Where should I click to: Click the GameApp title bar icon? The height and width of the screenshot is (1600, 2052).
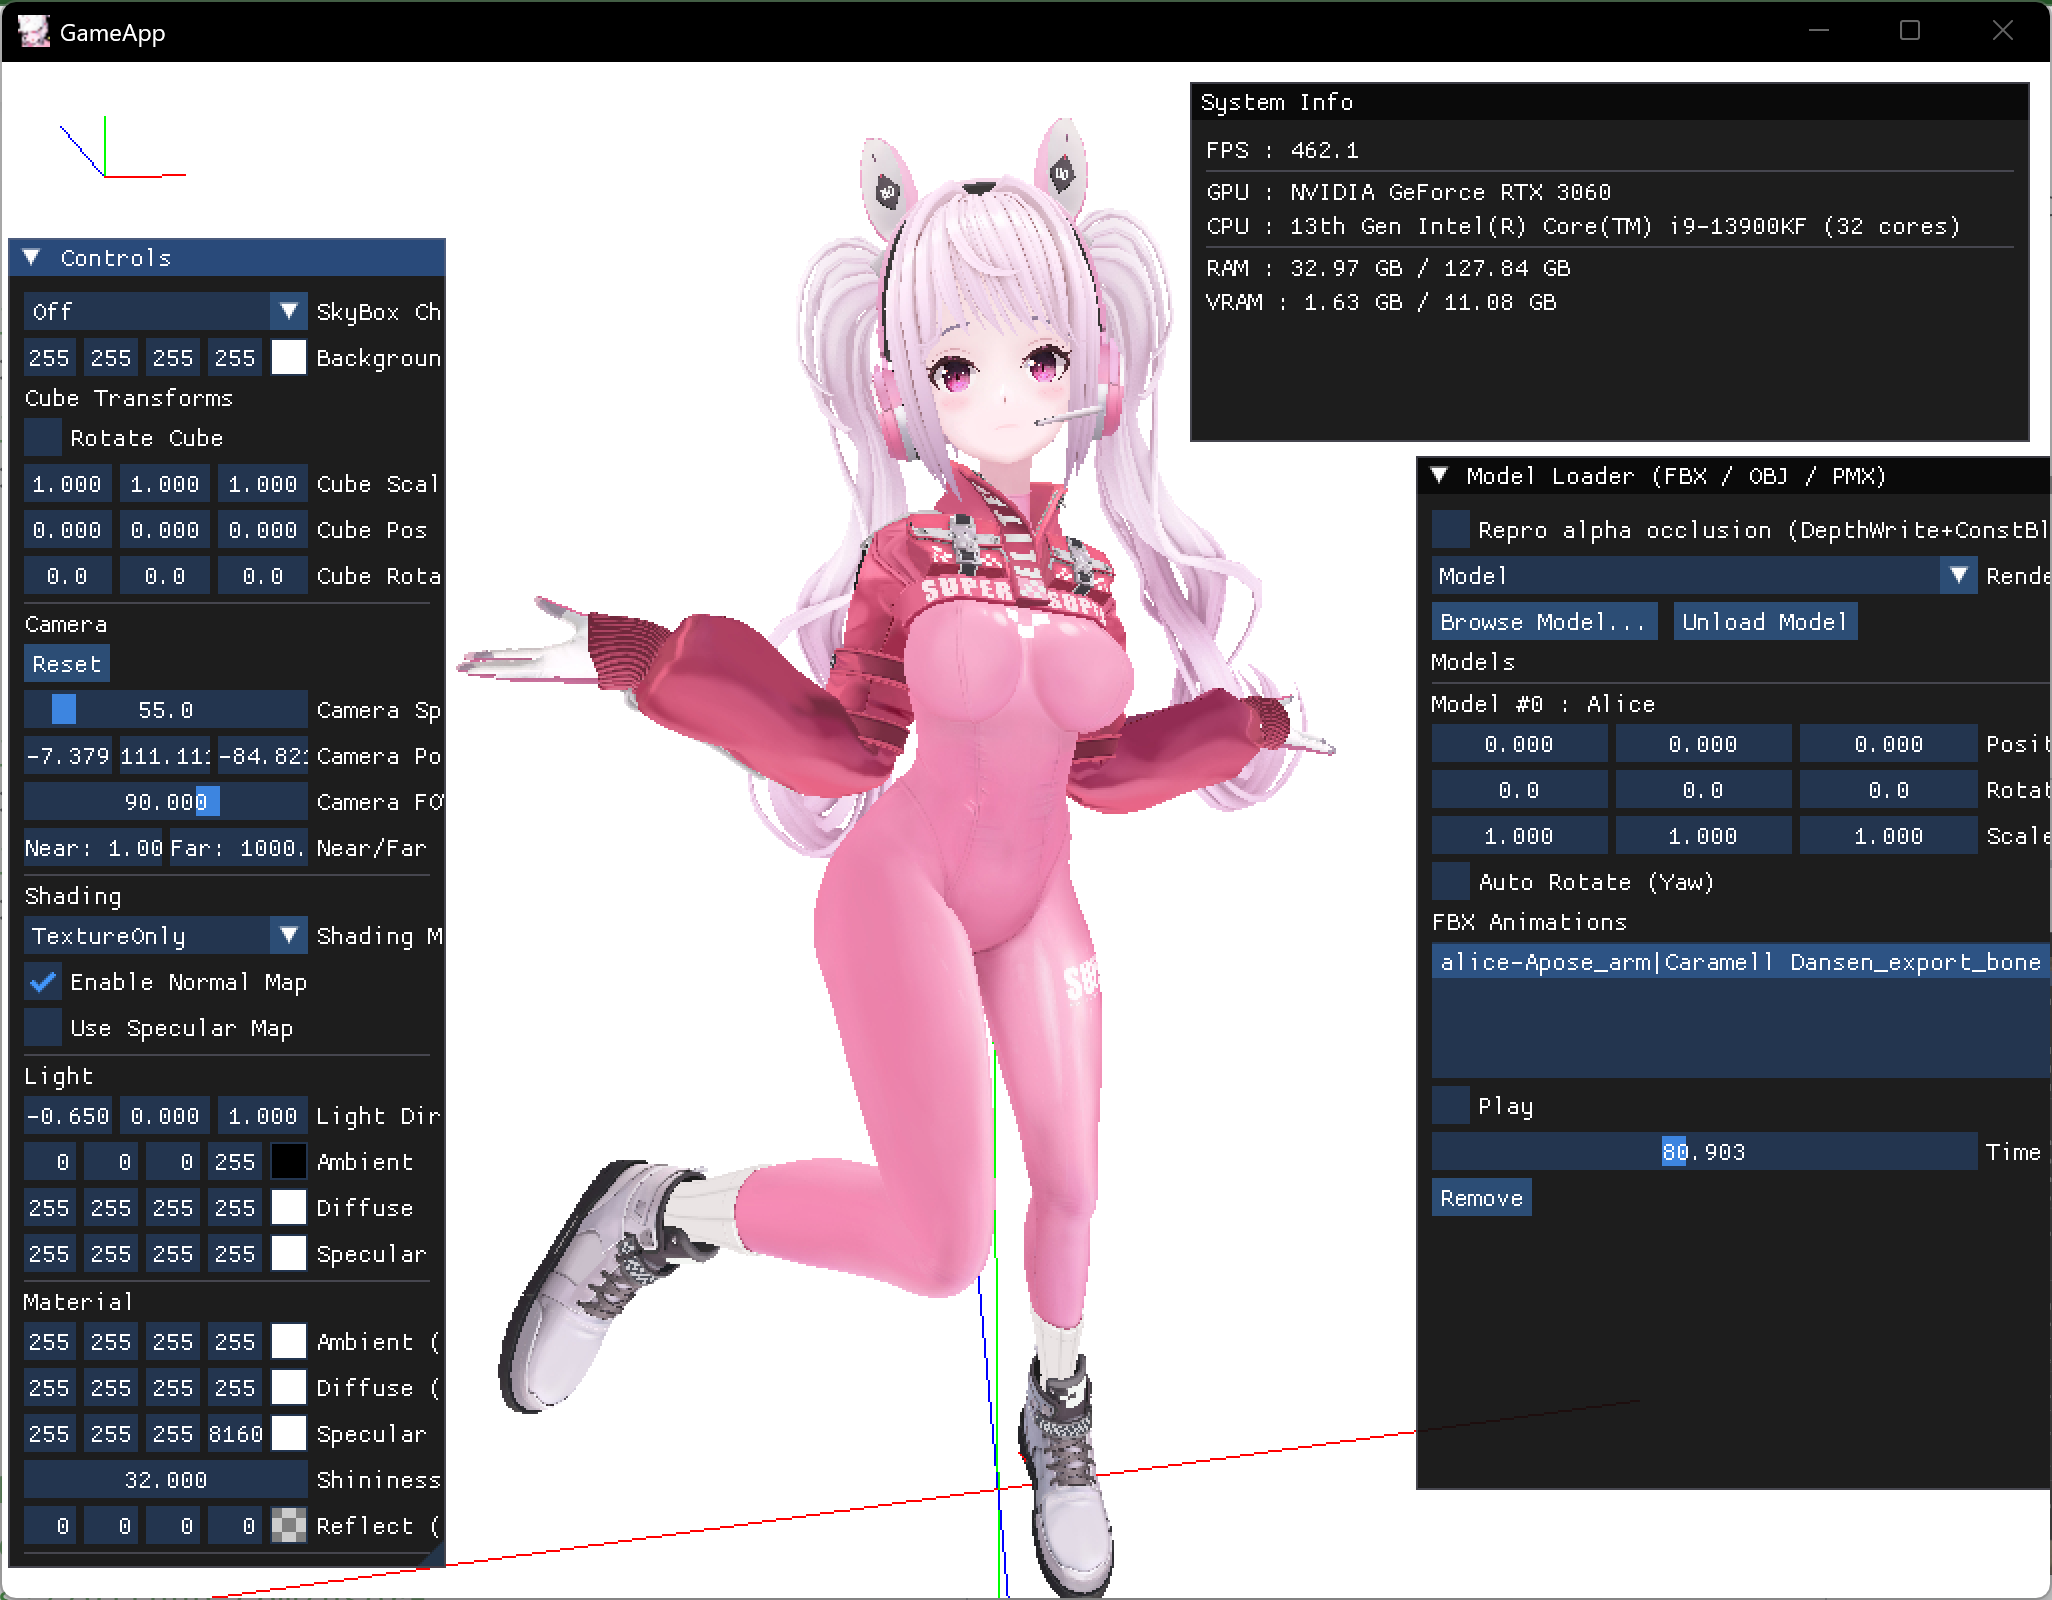tap(33, 31)
